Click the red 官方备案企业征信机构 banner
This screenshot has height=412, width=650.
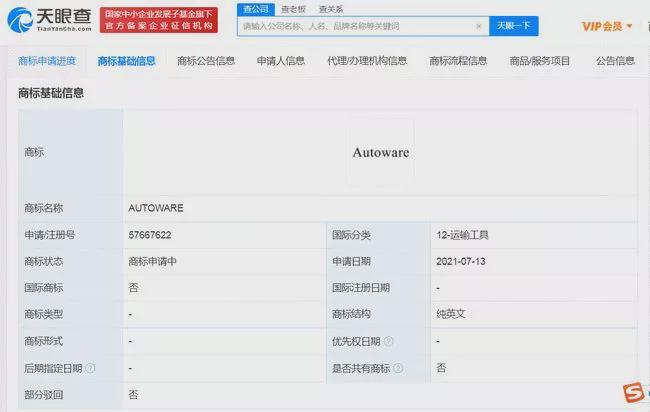159,20
